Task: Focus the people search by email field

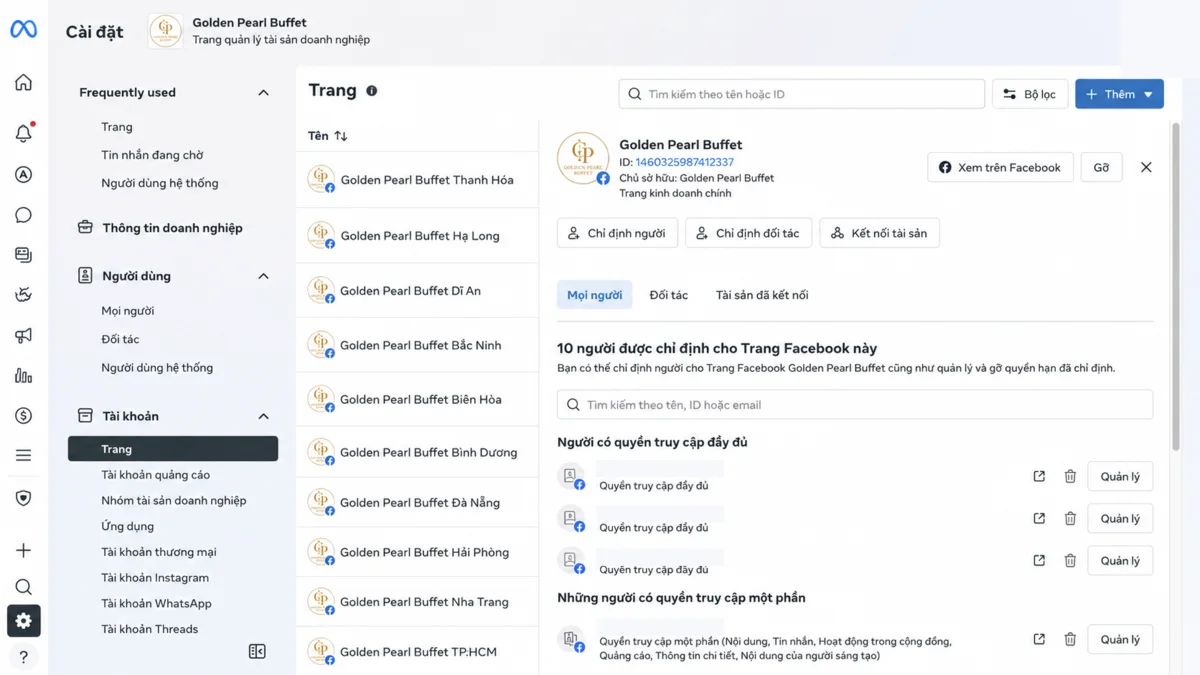Action: tap(855, 405)
